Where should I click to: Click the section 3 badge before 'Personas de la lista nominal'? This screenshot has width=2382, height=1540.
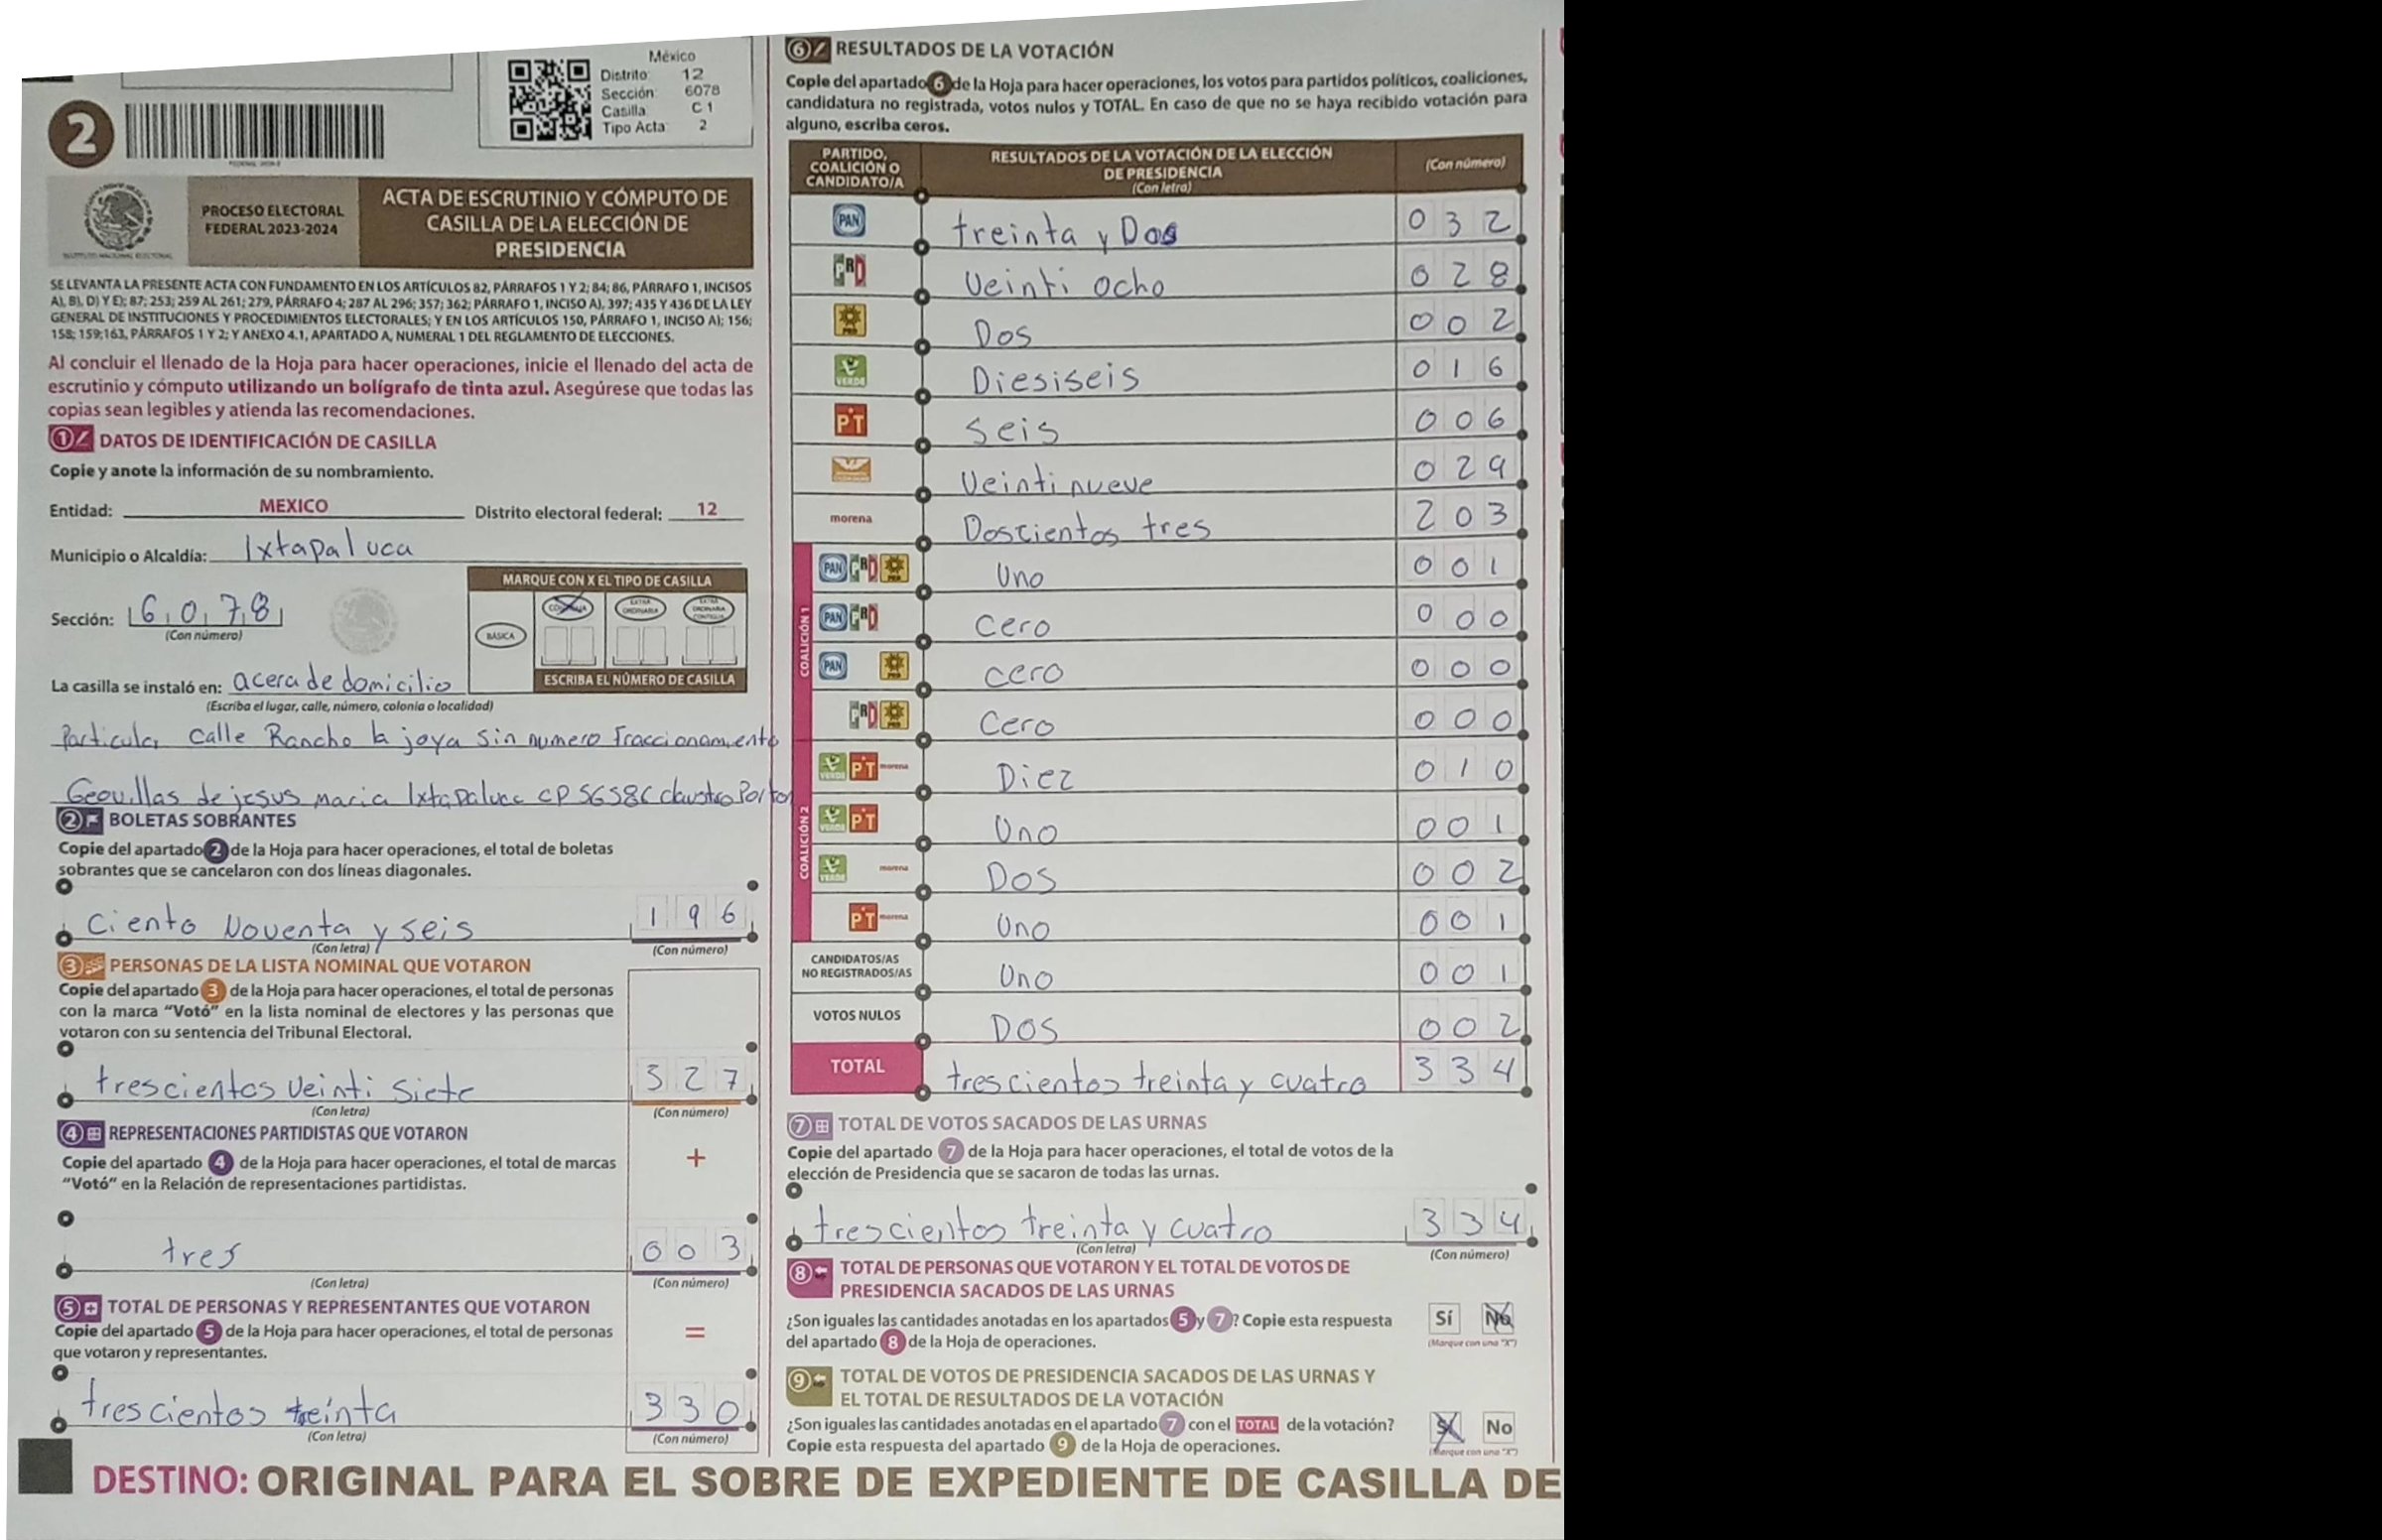pyautogui.click(x=82, y=966)
